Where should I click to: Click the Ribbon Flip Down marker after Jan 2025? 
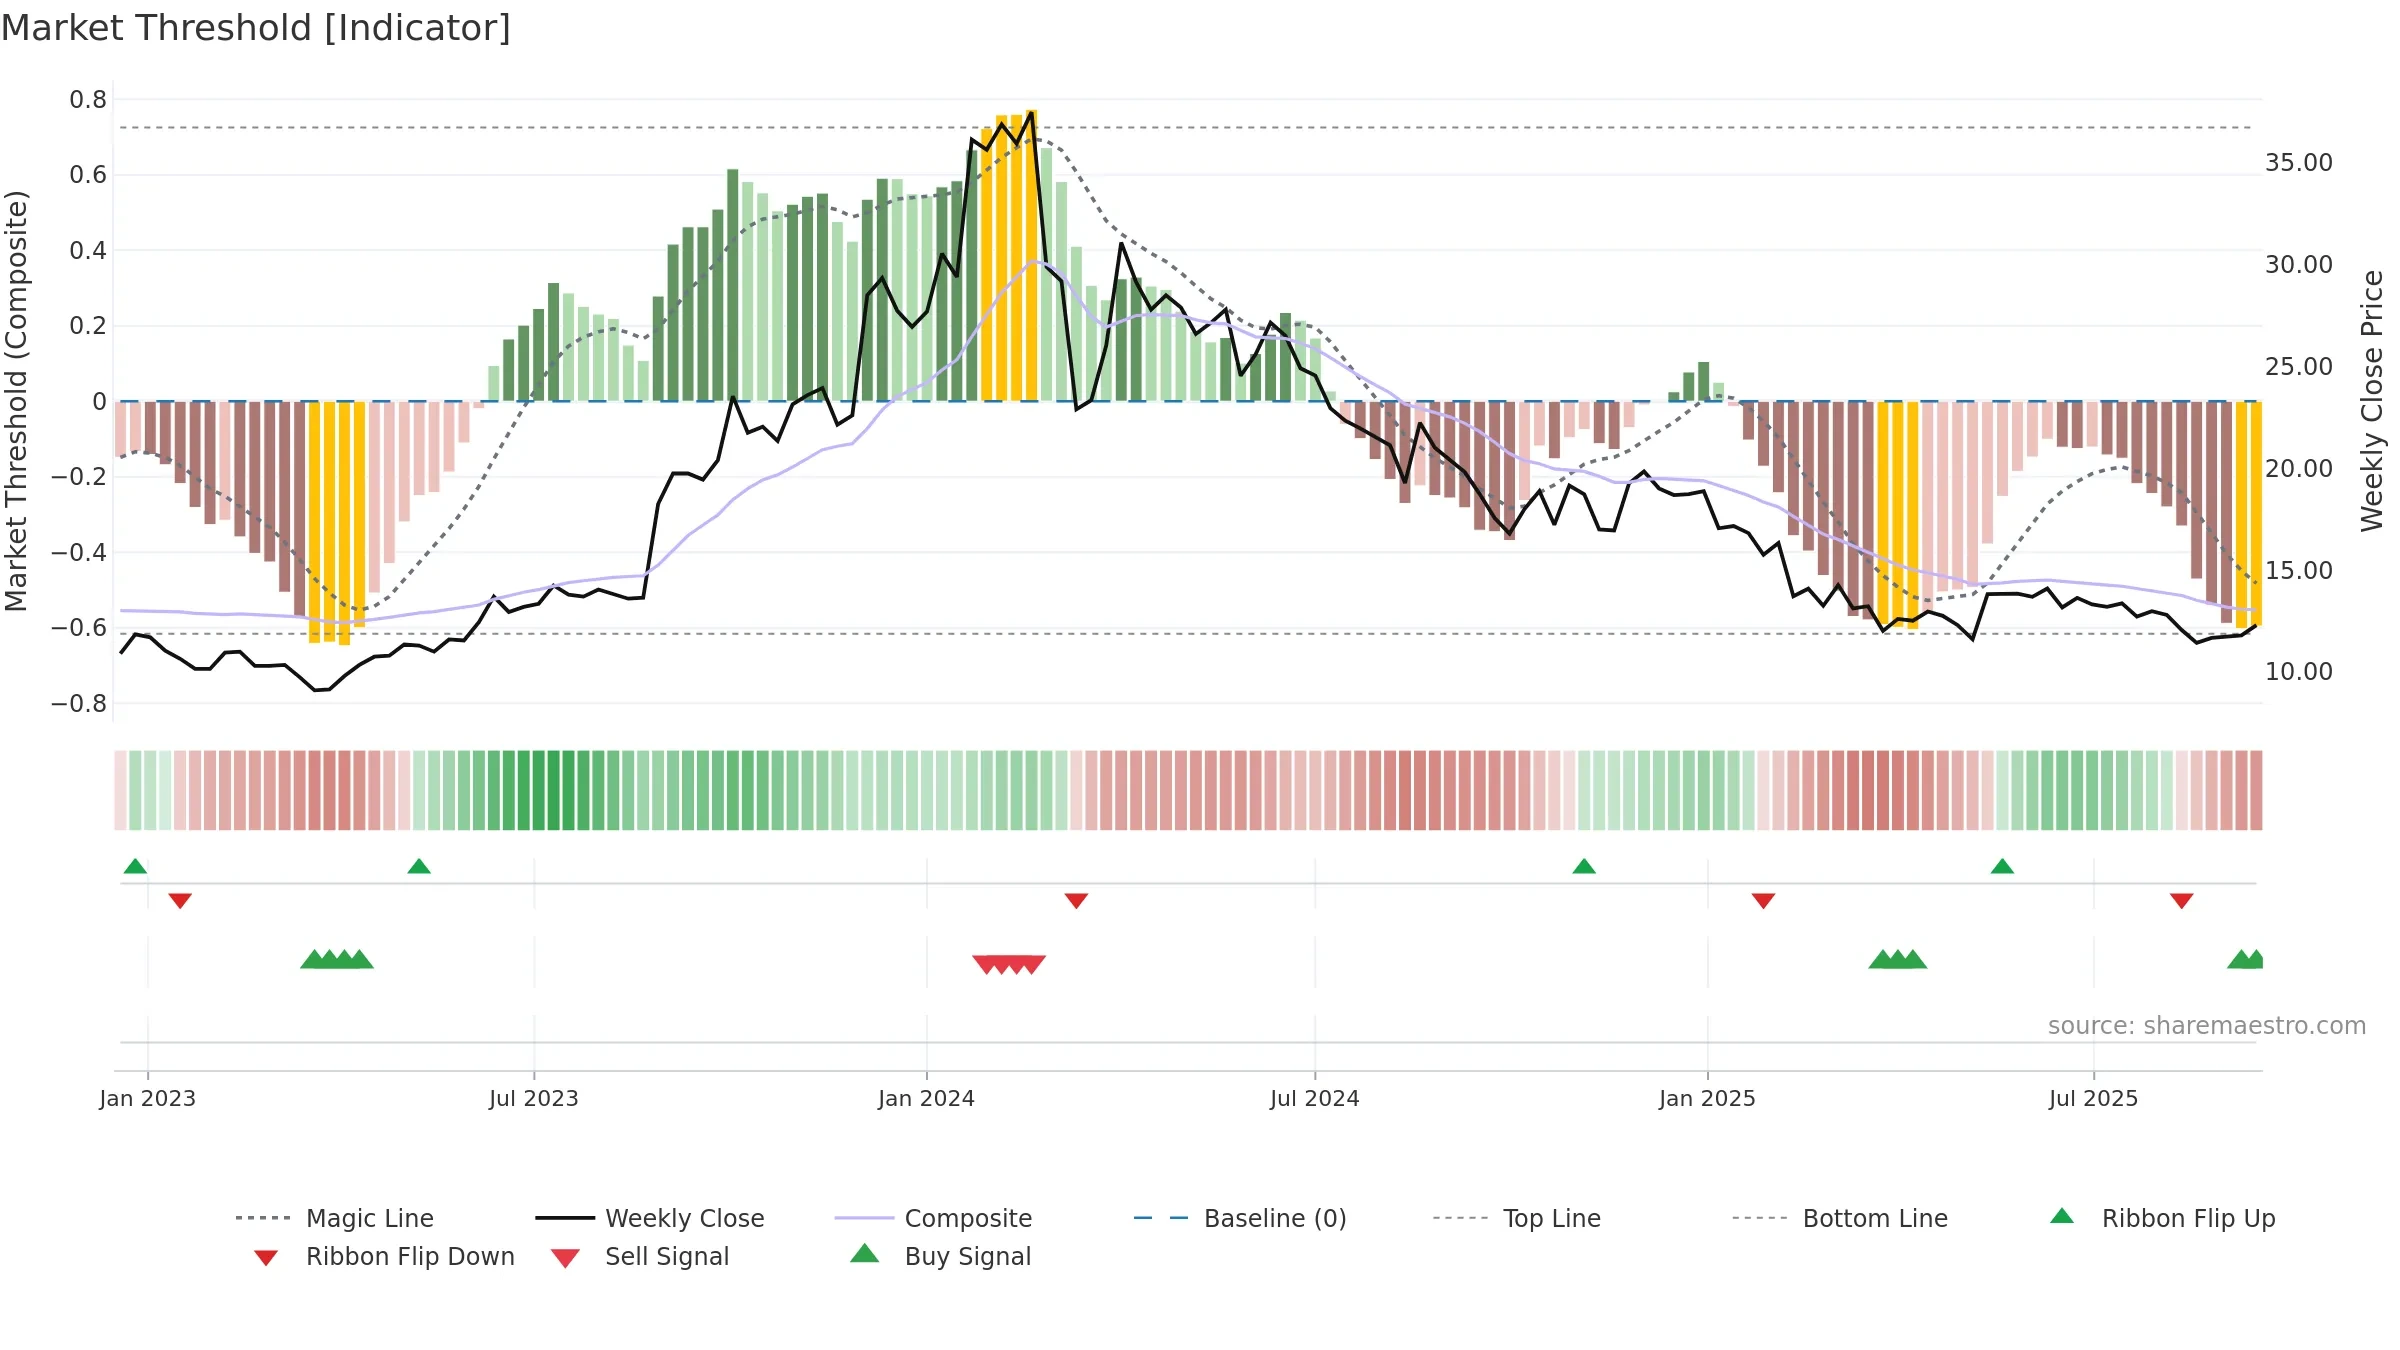click(1763, 901)
